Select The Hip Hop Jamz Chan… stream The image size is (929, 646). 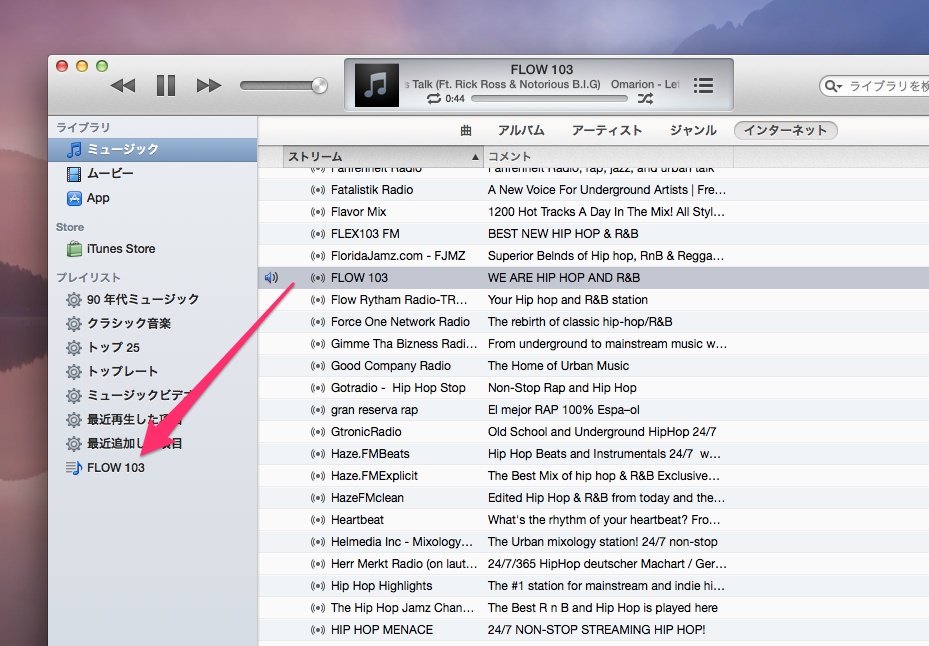pos(402,608)
